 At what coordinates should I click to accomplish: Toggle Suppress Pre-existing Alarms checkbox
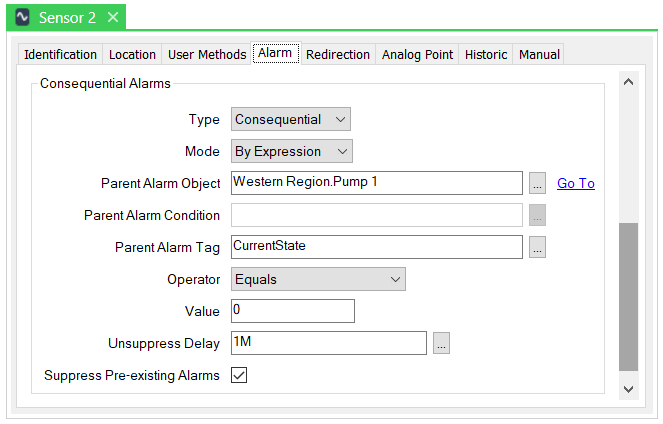click(239, 375)
